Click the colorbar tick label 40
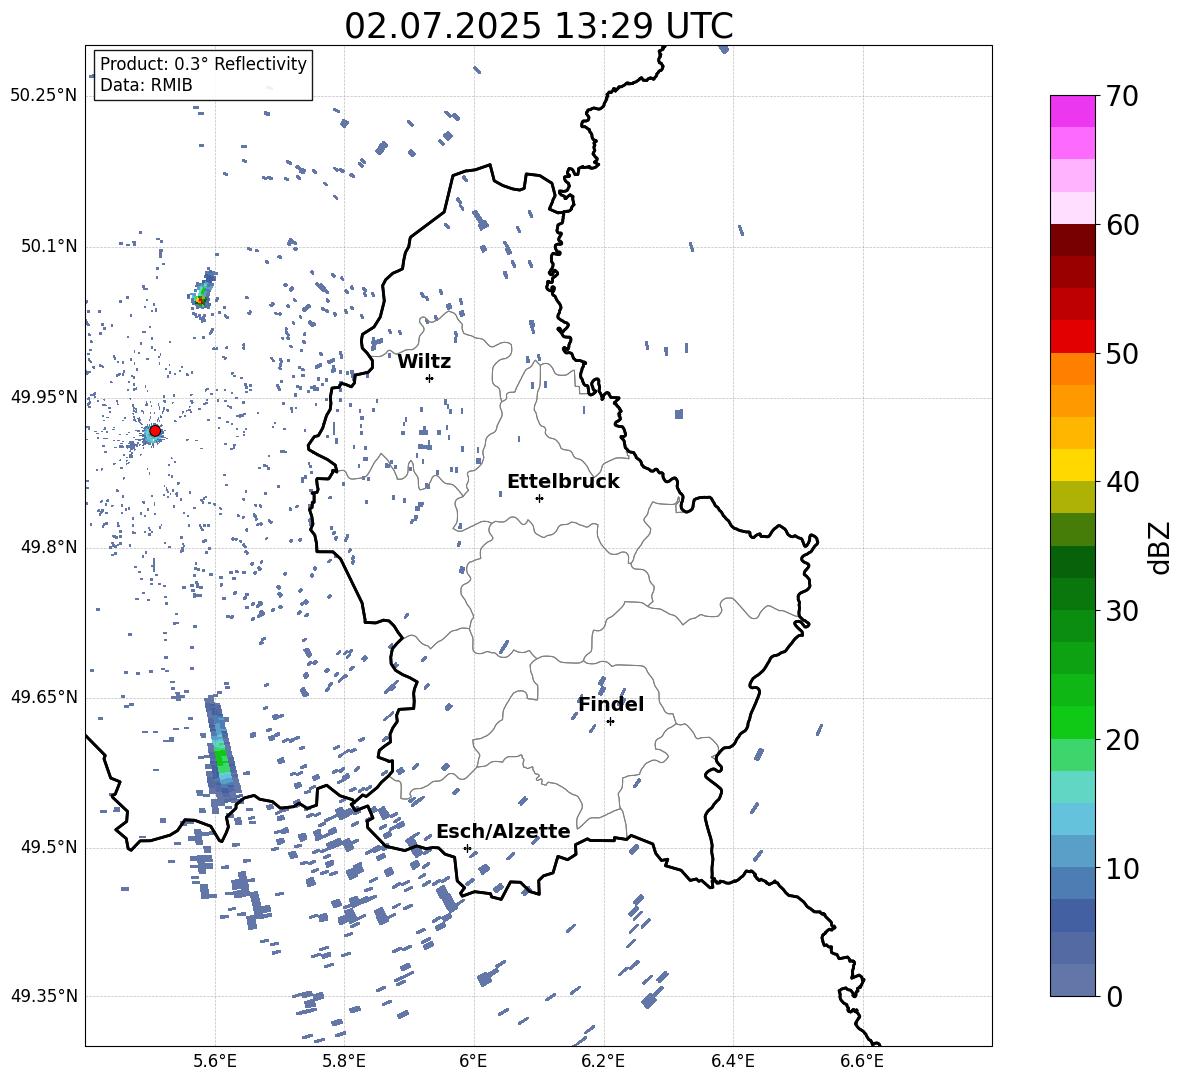 coord(1123,482)
